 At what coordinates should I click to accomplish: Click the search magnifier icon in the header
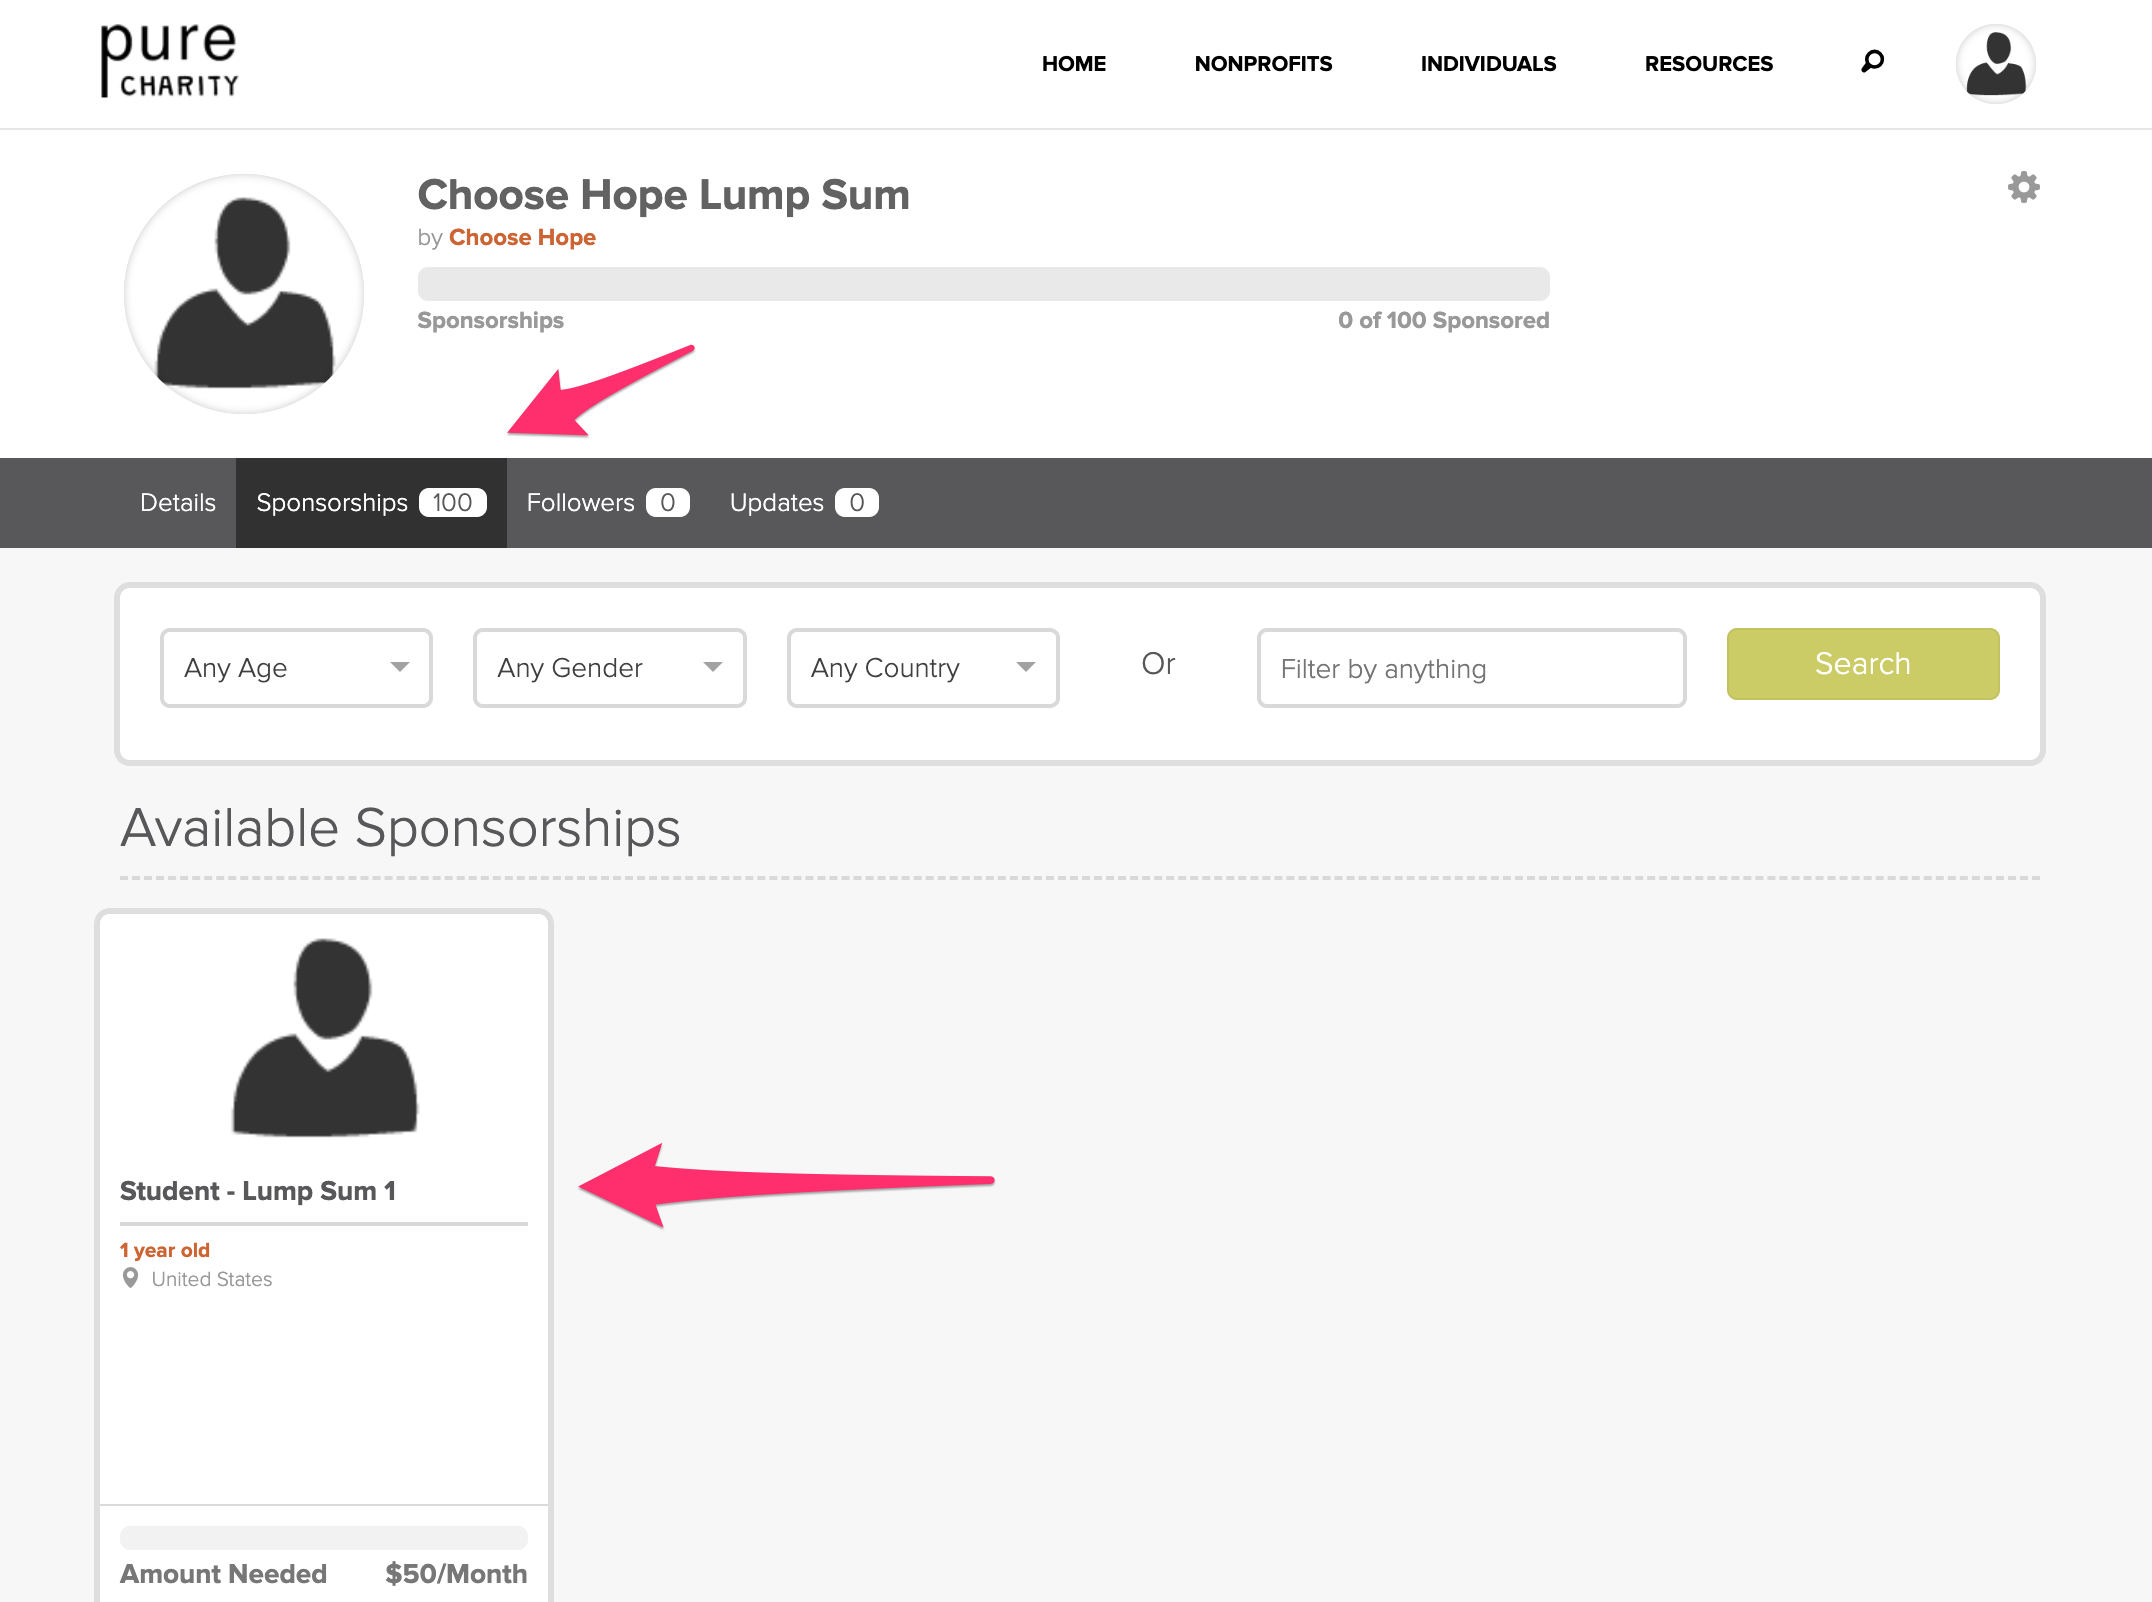coord(1872,62)
